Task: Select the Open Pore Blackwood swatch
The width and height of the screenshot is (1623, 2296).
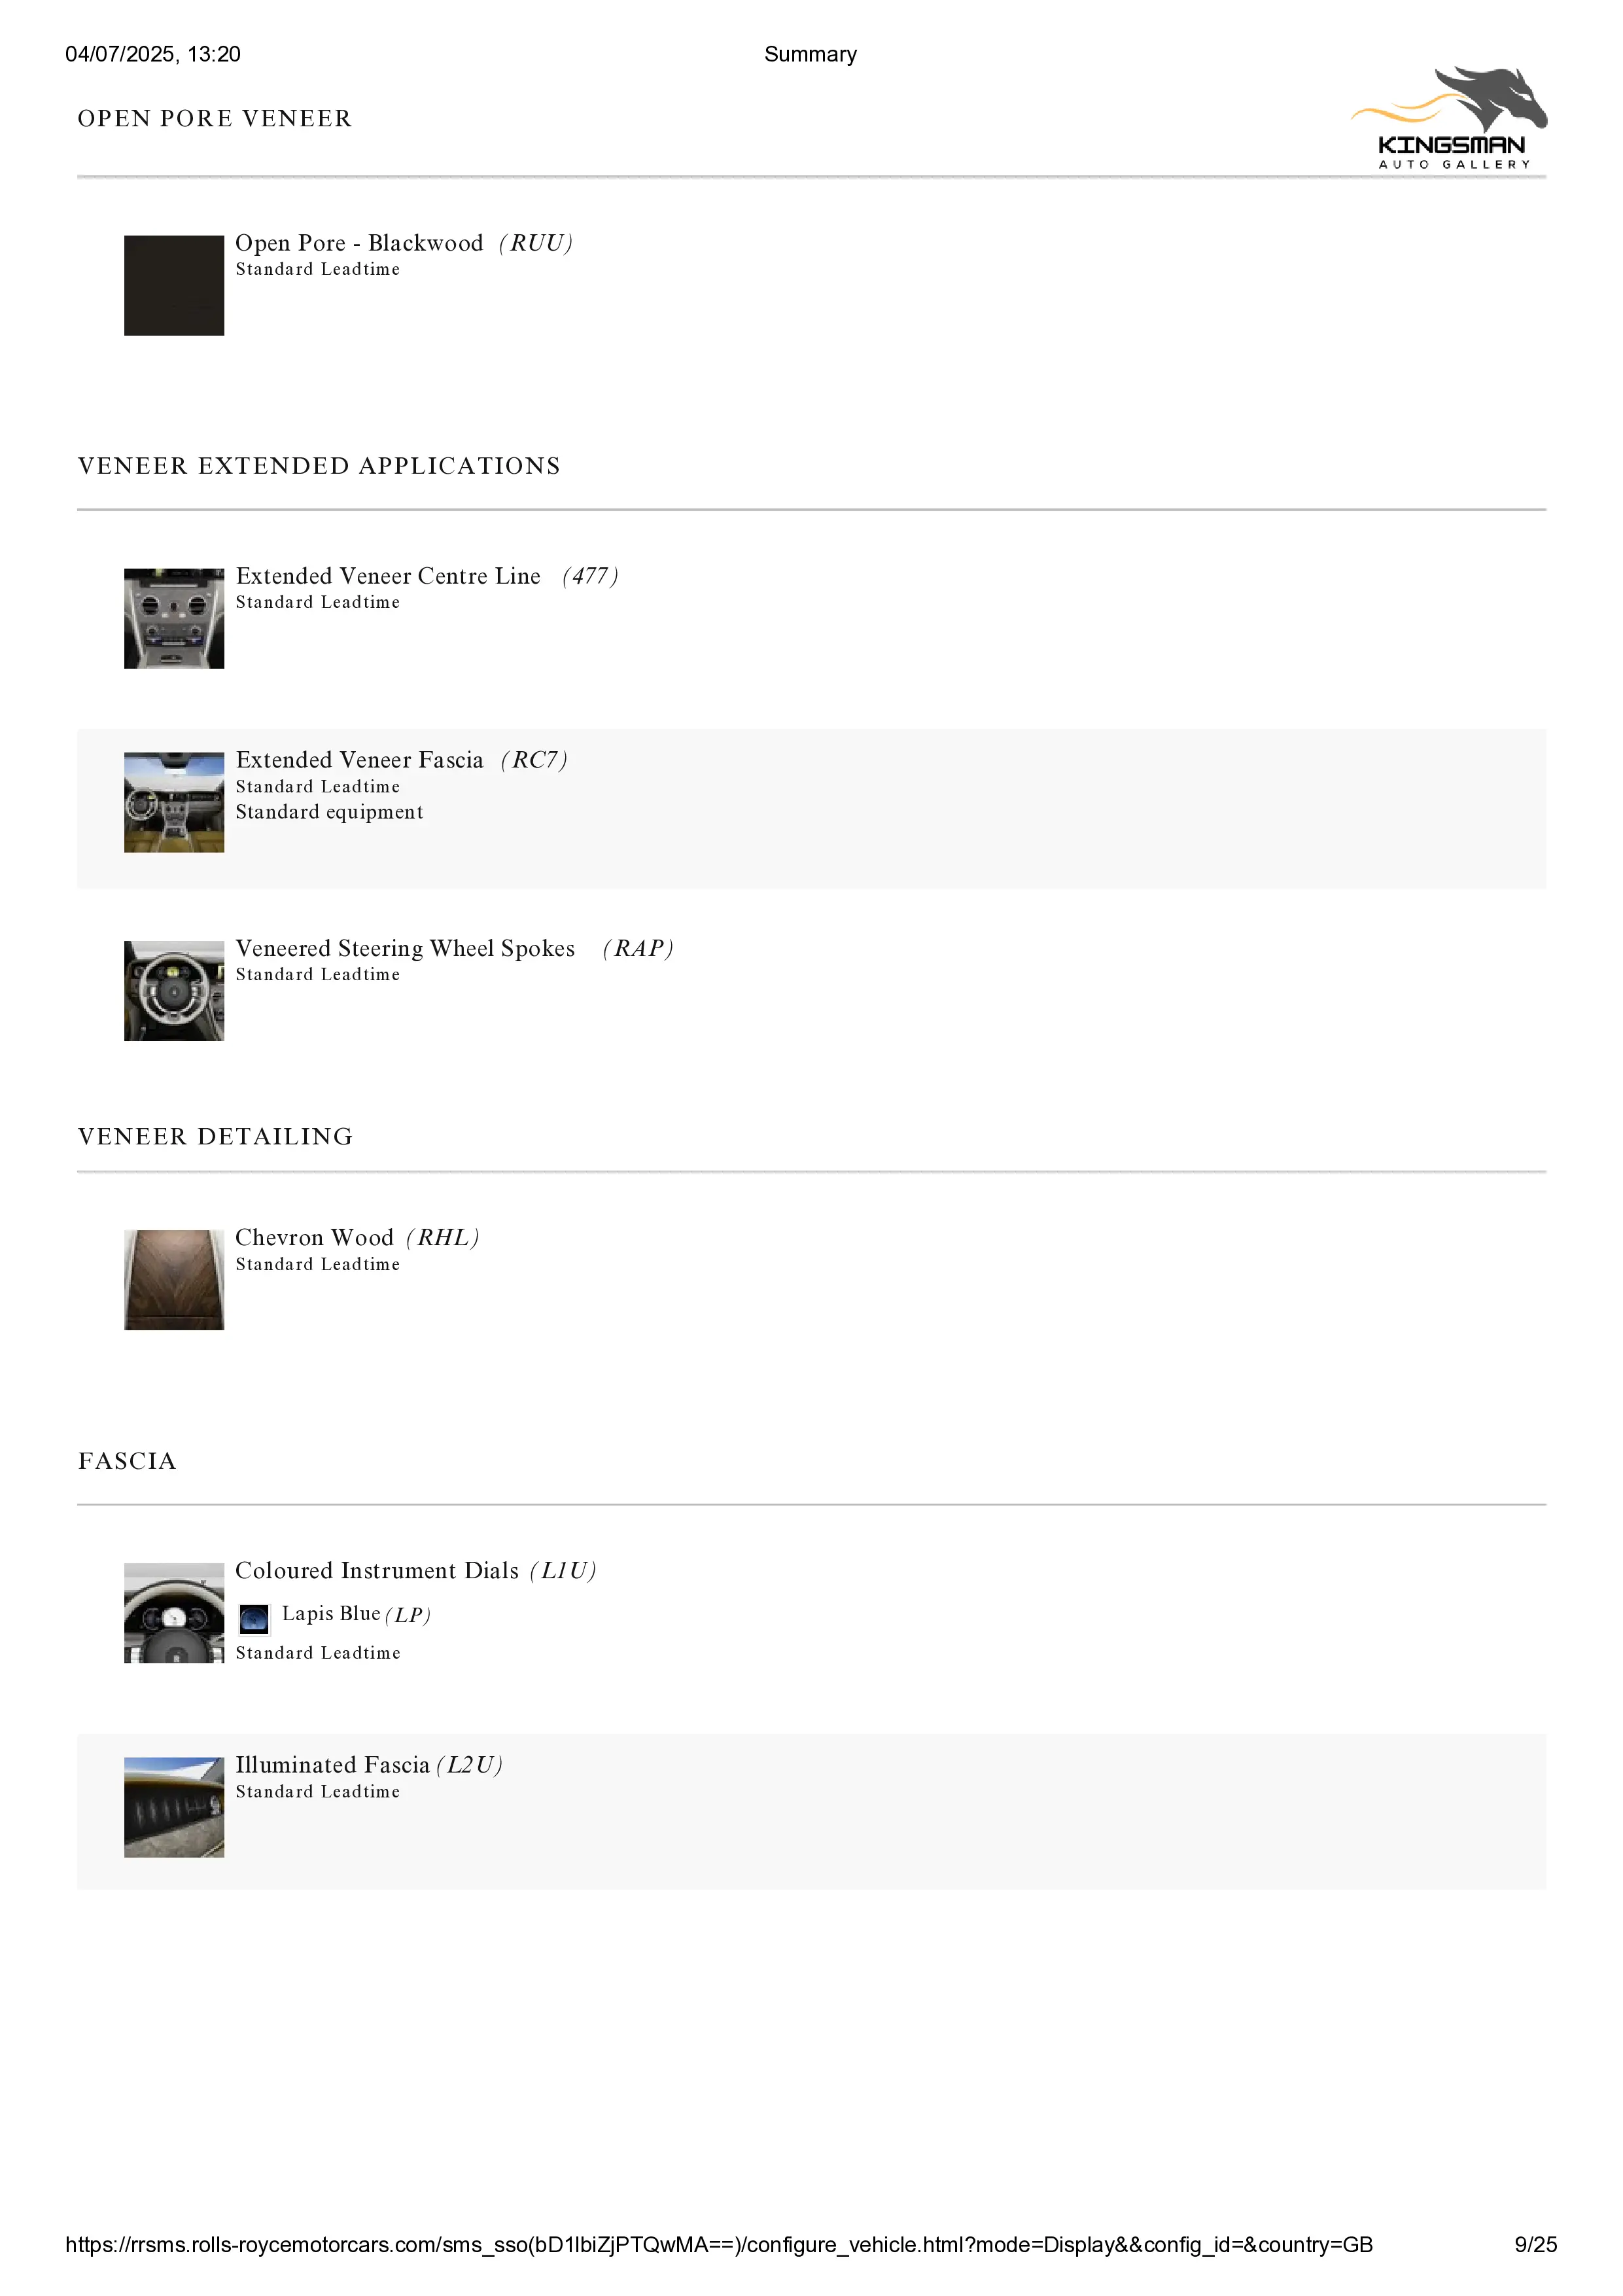Action: 174,285
